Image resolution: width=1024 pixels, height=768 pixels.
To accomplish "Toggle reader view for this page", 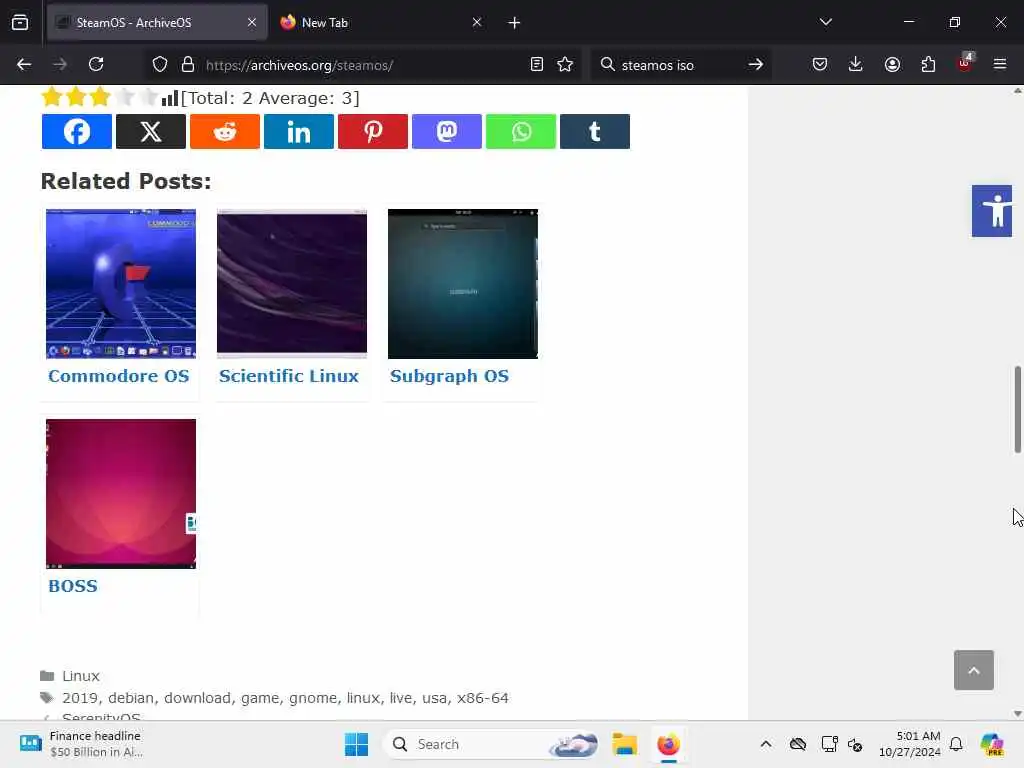I will click(x=537, y=65).
